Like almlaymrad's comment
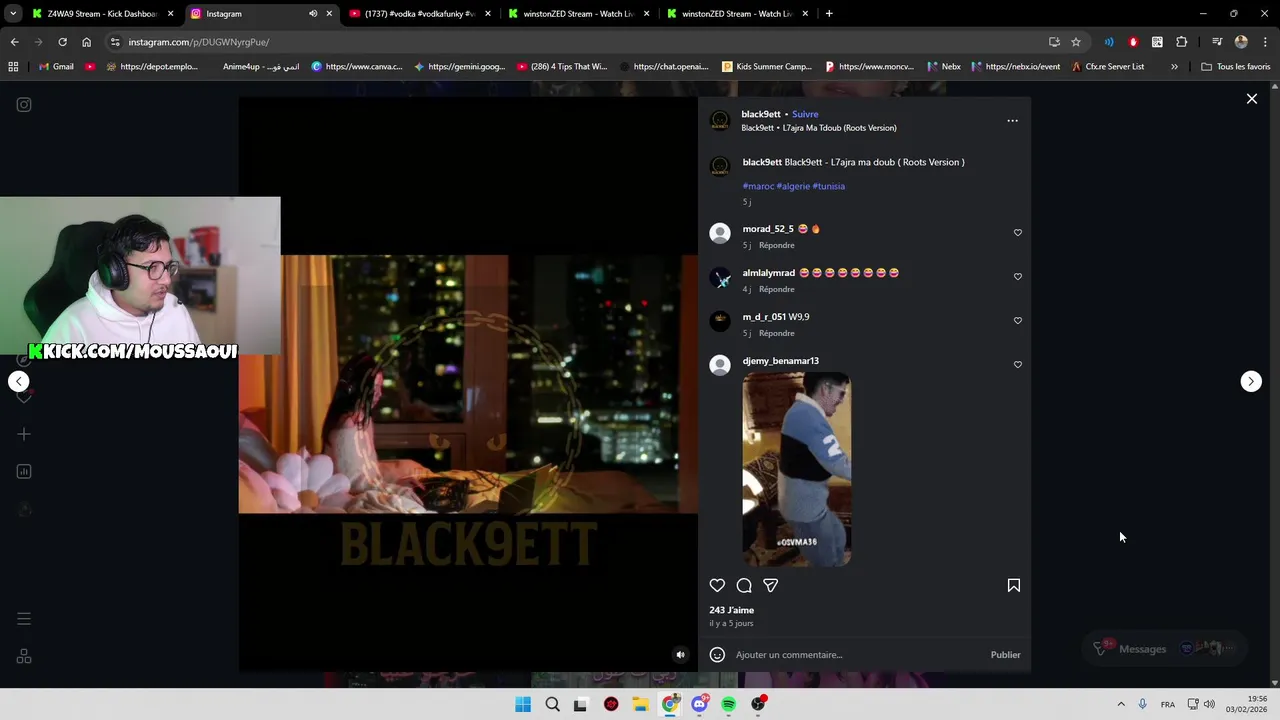 coord(1017,276)
